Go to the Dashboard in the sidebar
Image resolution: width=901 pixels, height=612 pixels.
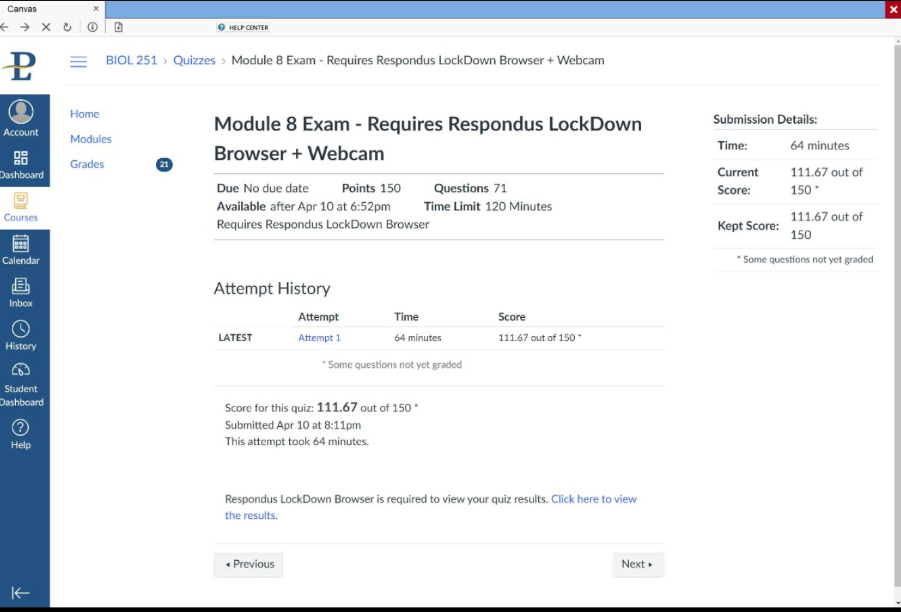coord(21,165)
